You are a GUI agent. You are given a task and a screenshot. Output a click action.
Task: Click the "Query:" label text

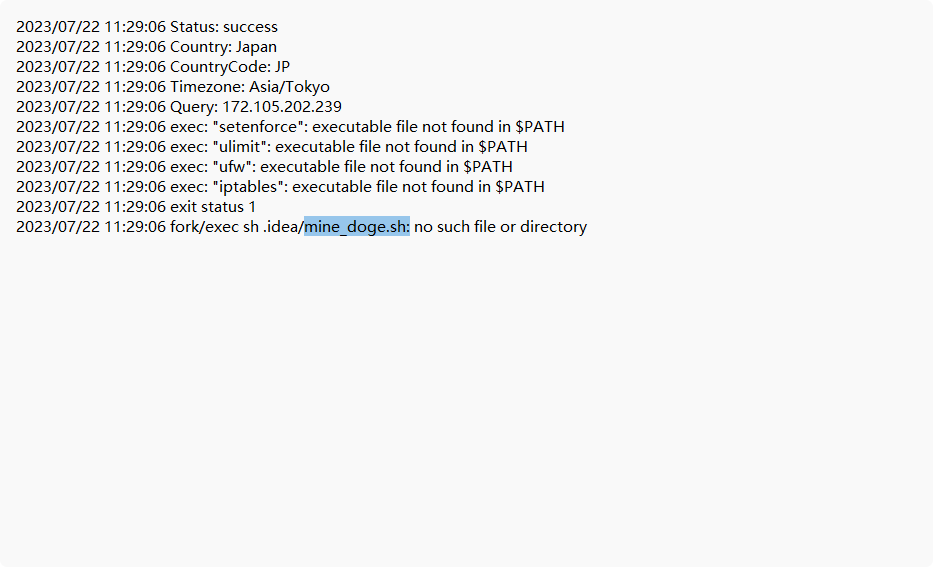(x=194, y=106)
